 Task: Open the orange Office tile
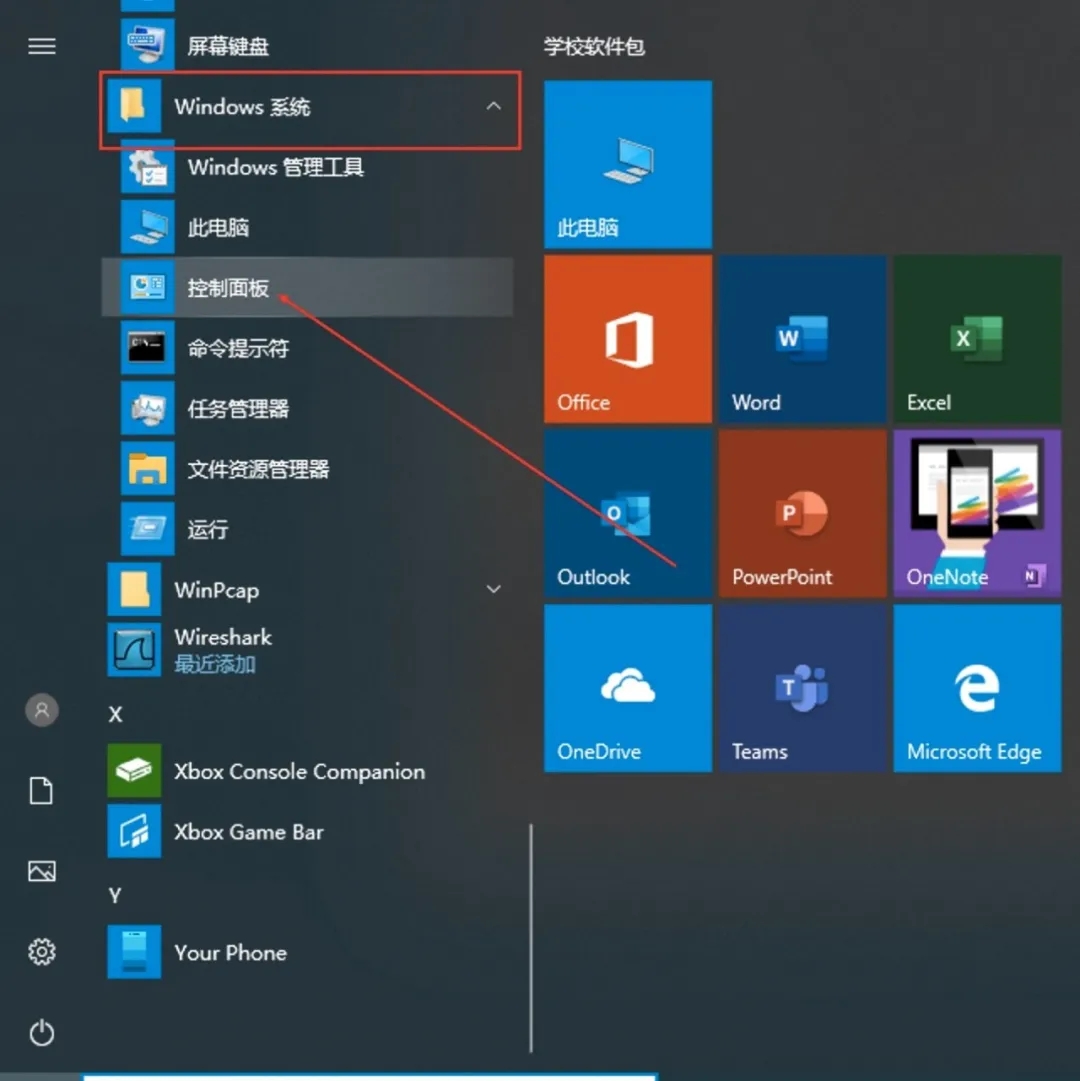click(627, 339)
